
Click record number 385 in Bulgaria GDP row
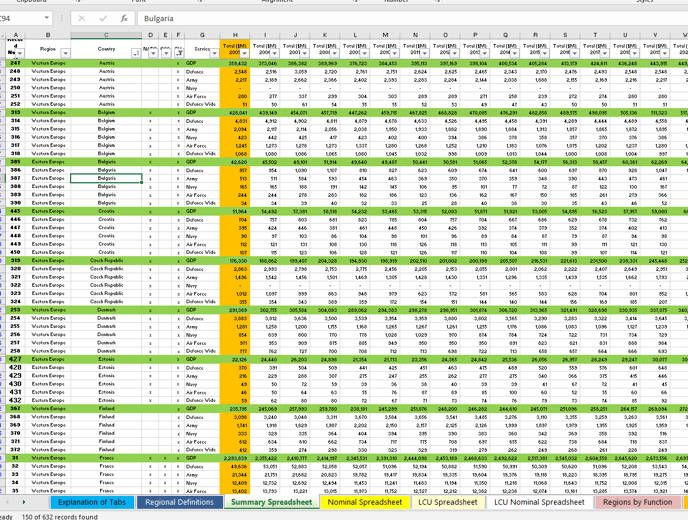[x=15, y=162]
